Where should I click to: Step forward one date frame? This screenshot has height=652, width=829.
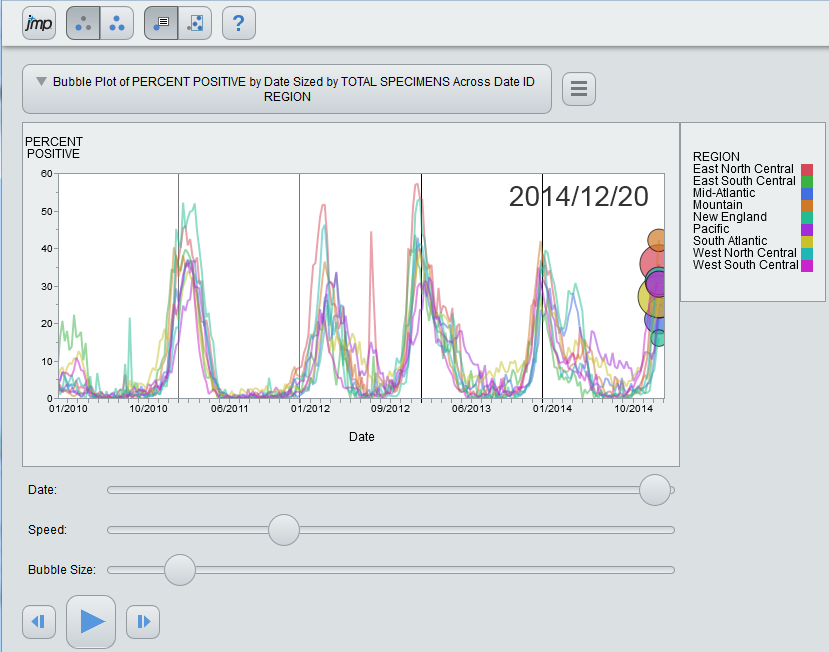tap(143, 622)
